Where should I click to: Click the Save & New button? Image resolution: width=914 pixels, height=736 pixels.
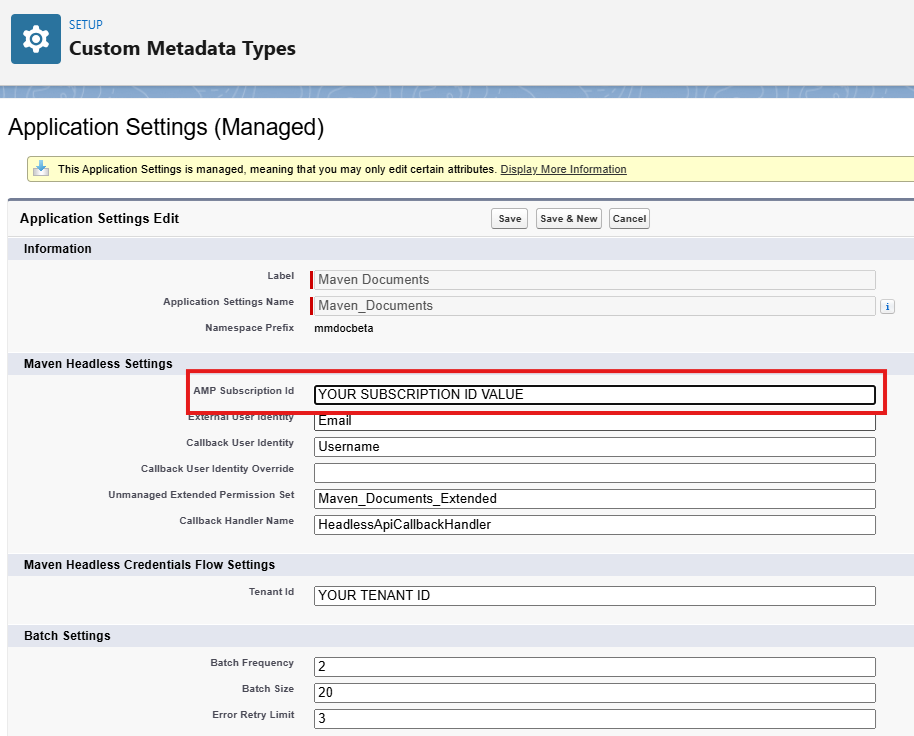pyautogui.click(x=568, y=219)
